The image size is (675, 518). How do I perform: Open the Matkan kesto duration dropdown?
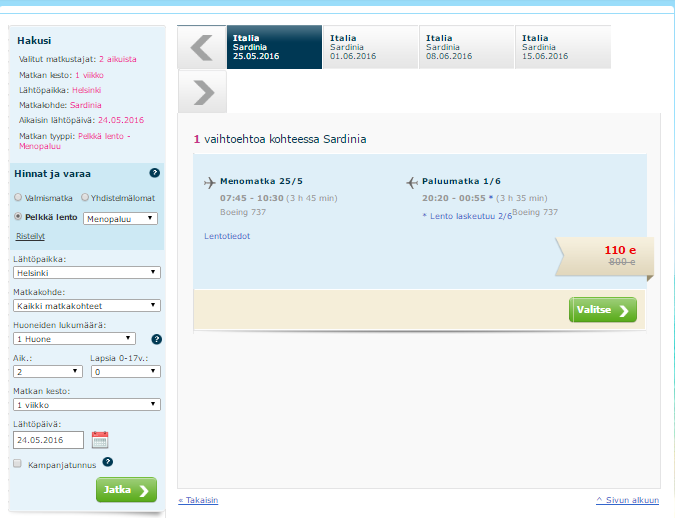pos(87,404)
